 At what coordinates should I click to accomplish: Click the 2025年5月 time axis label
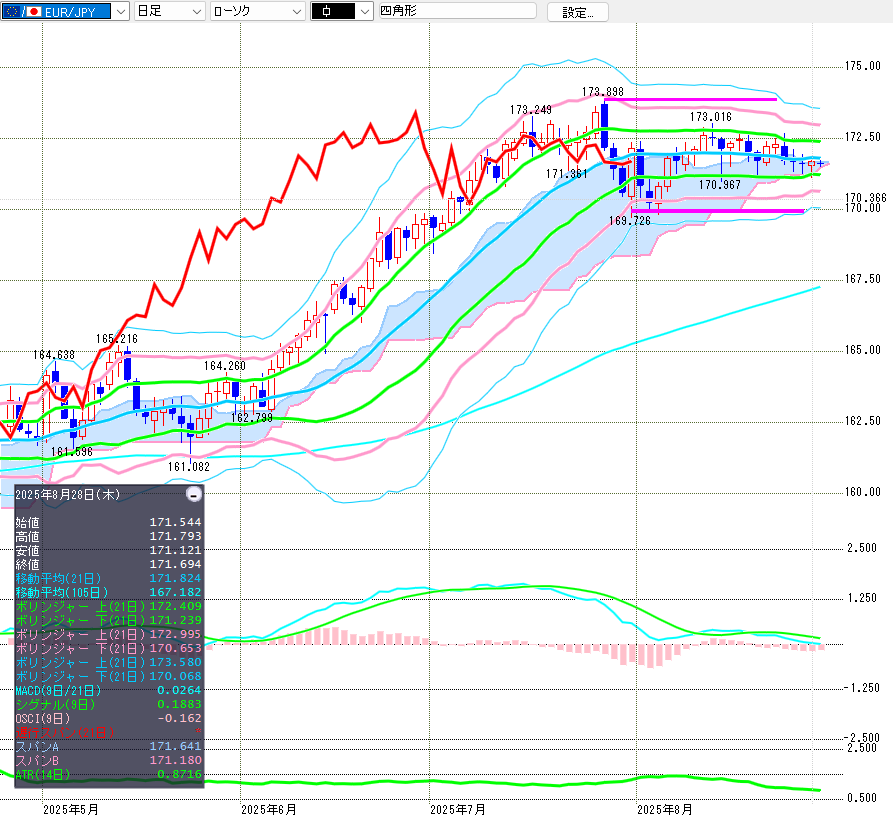pos(71,809)
